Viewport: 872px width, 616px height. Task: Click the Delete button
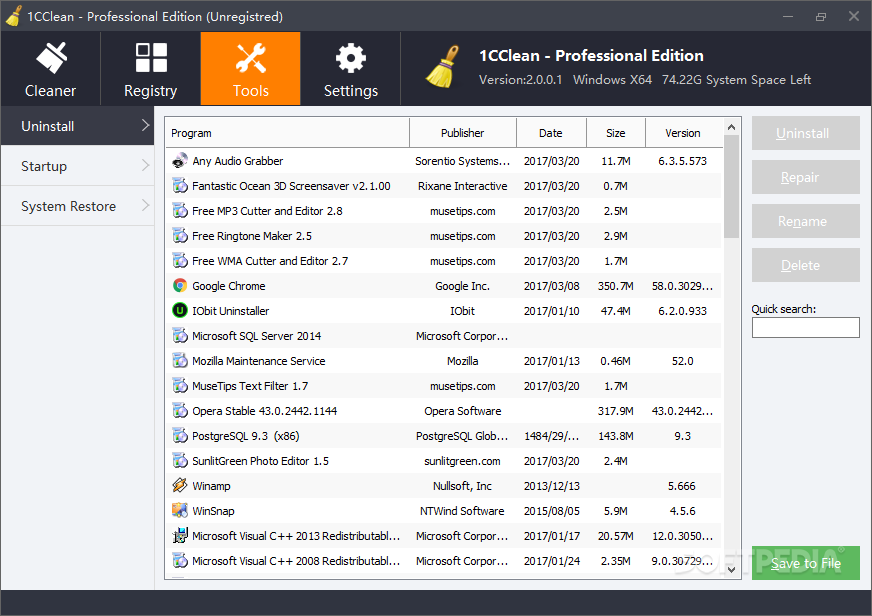pyautogui.click(x=806, y=265)
